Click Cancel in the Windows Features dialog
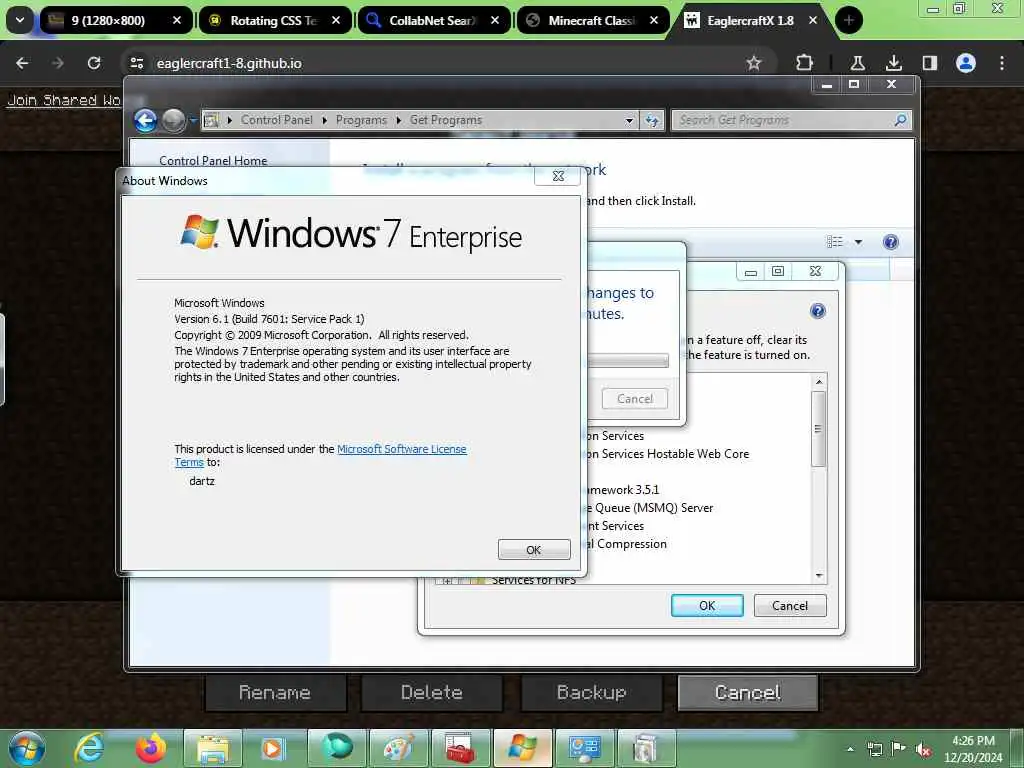 [x=790, y=605]
